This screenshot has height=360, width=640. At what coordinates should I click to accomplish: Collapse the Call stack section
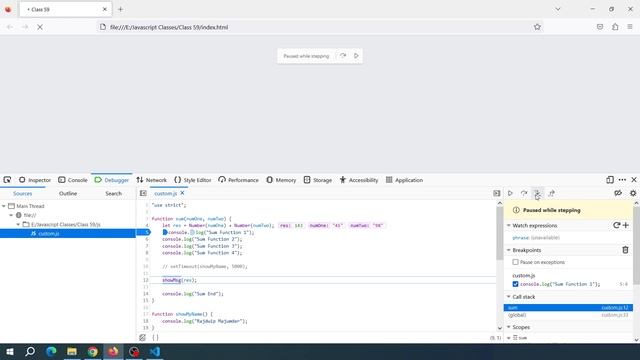(509, 297)
